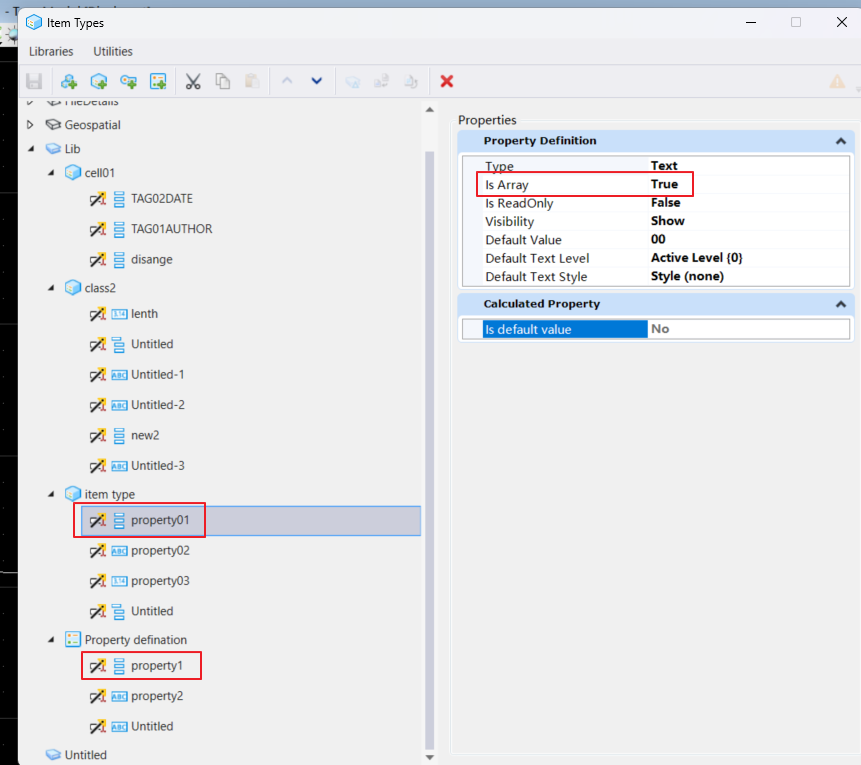Click the red Delete X icon
Image resolution: width=861 pixels, height=765 pixels.
tap(447, 82)
